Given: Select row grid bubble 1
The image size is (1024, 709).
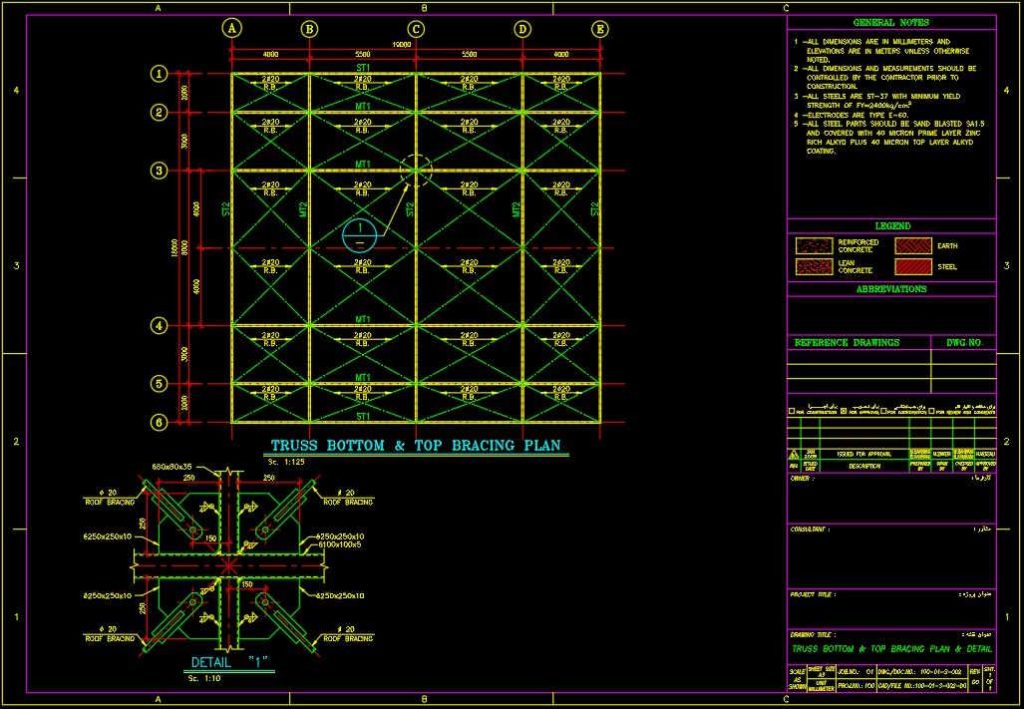Looking at the screenshot, I should click(x=158, y=73).
